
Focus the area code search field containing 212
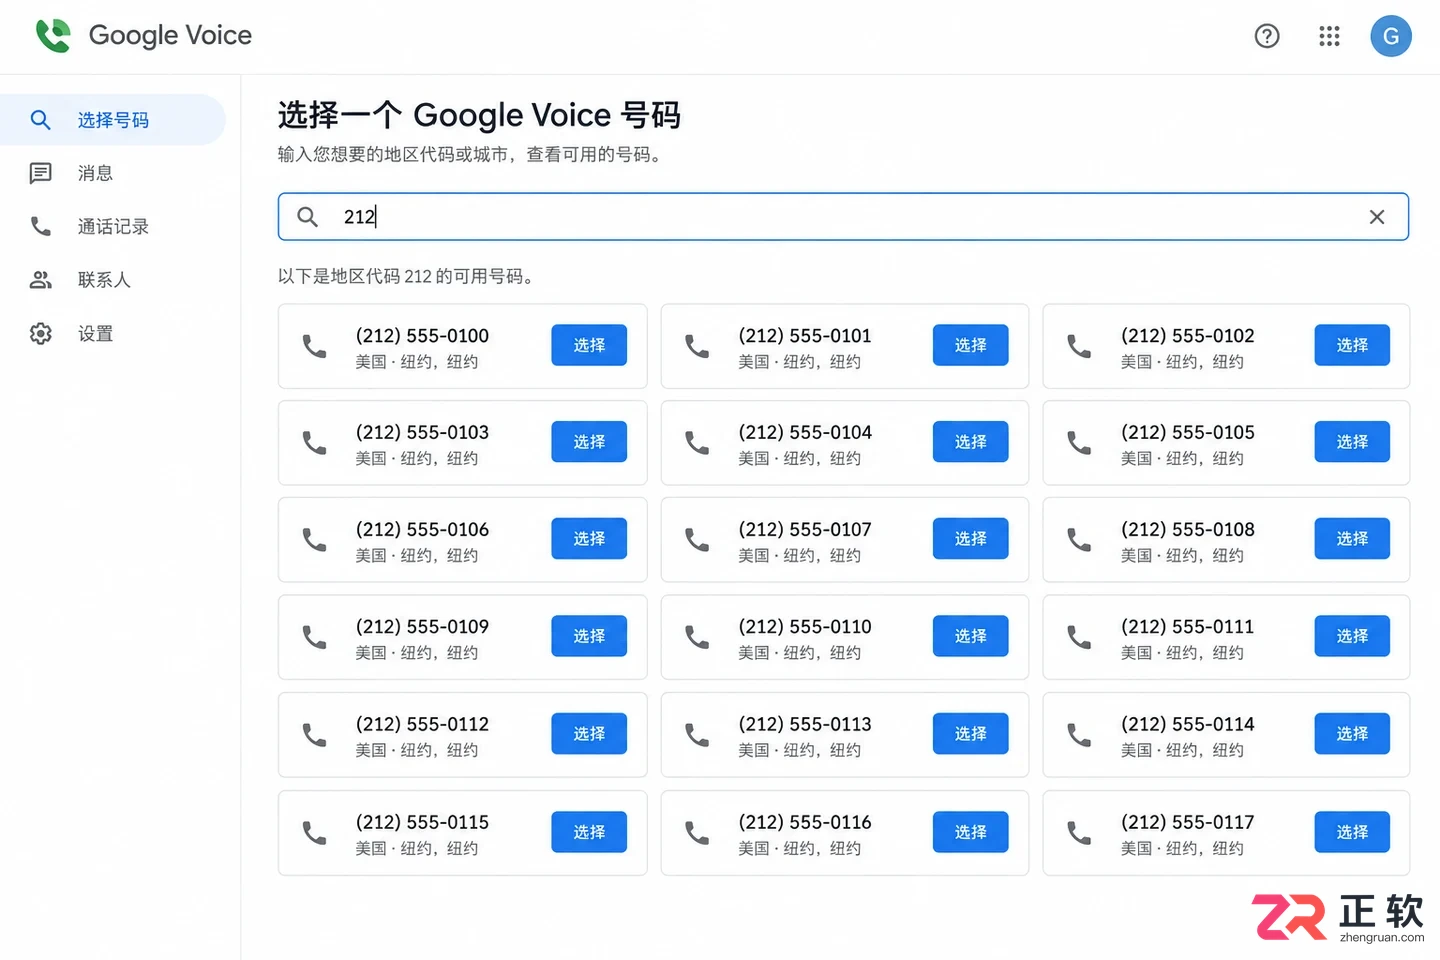[843, 217]
